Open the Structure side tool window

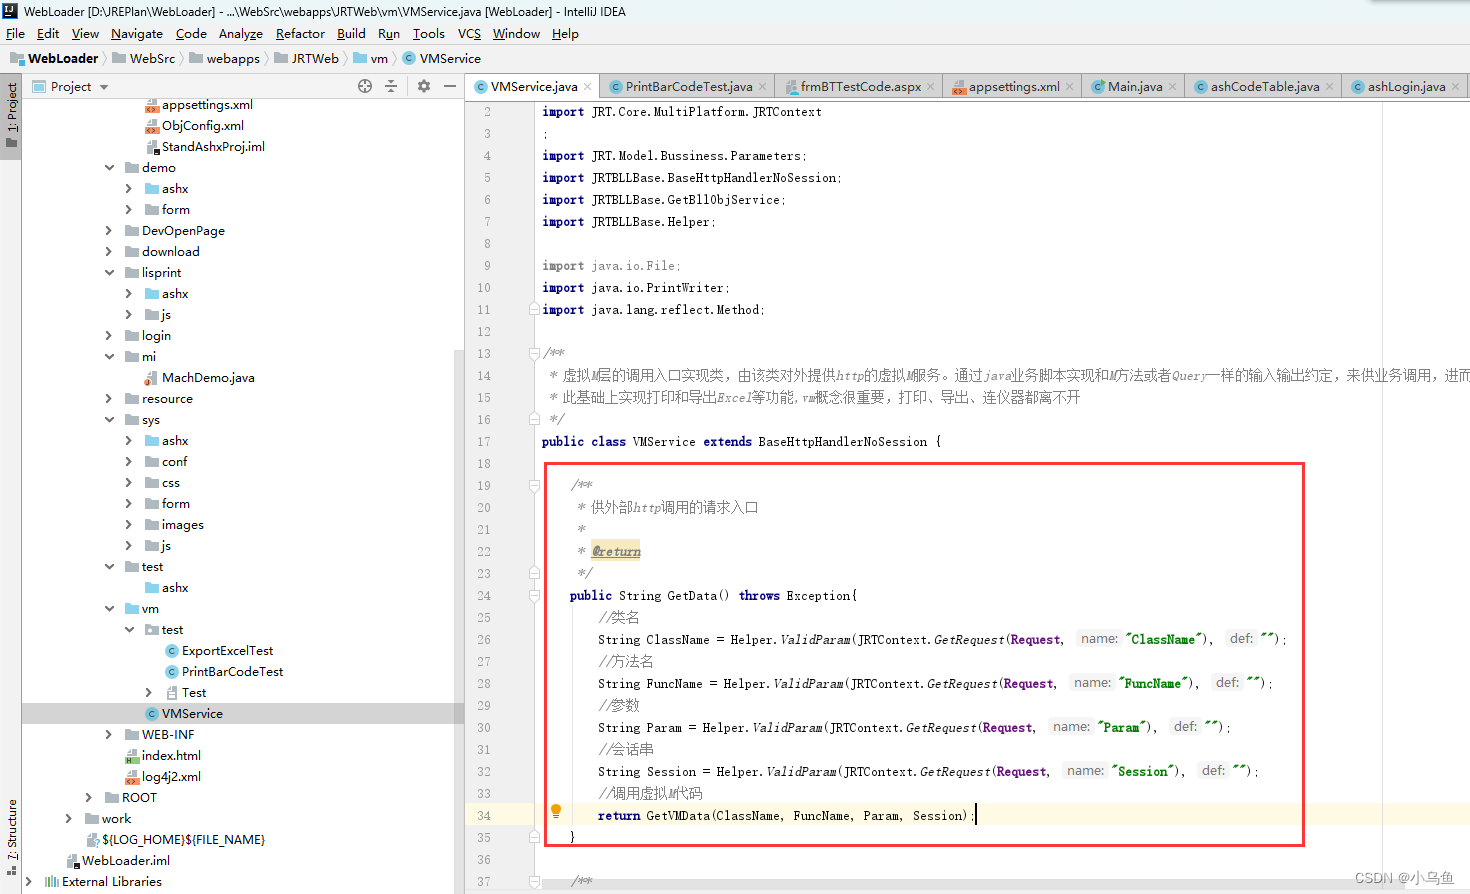click(12, 838)
